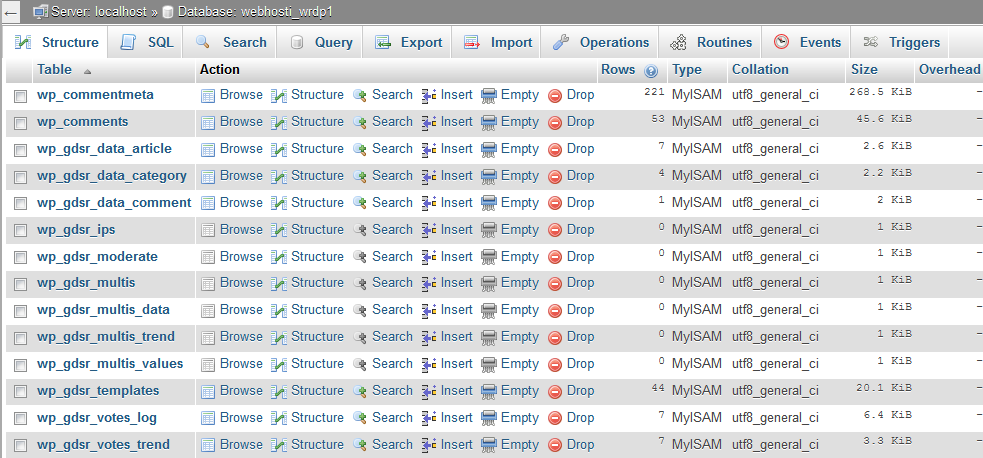Select the wp_gdsr_multis table checkbox
Viewport: 983px width, 458px height.
coord(20,284)
